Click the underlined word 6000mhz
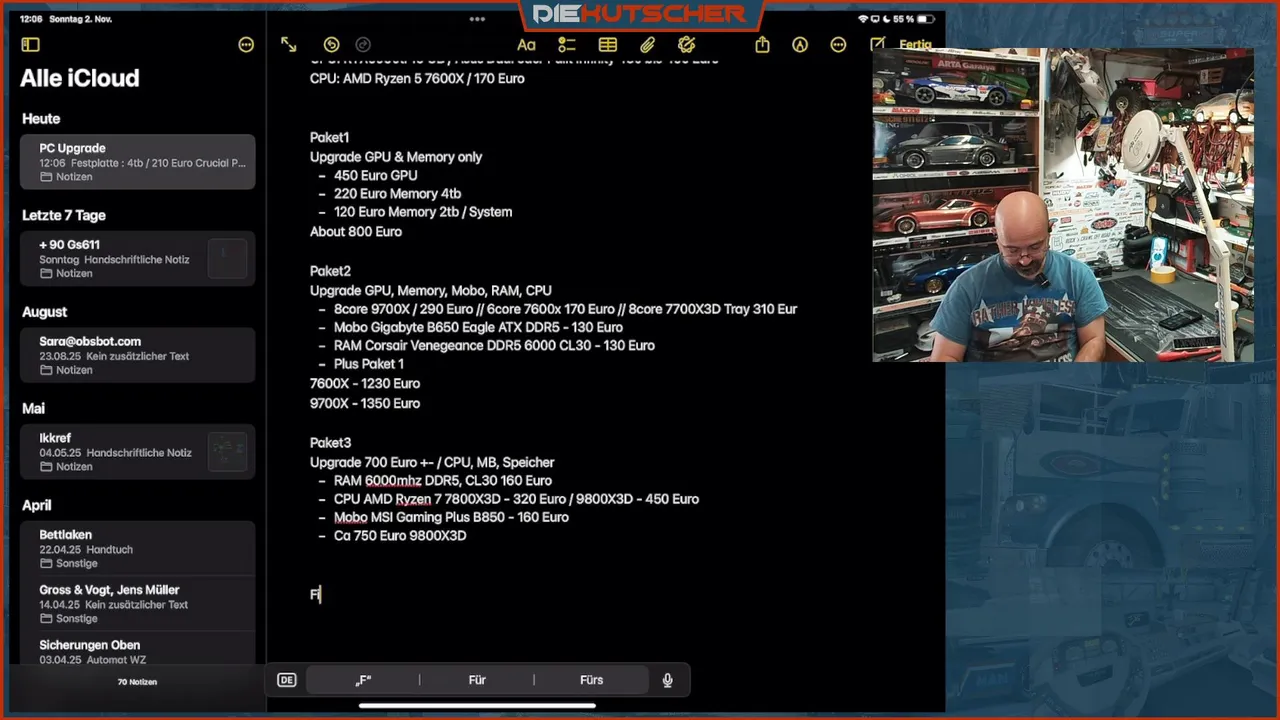 (x=393, y=481)
